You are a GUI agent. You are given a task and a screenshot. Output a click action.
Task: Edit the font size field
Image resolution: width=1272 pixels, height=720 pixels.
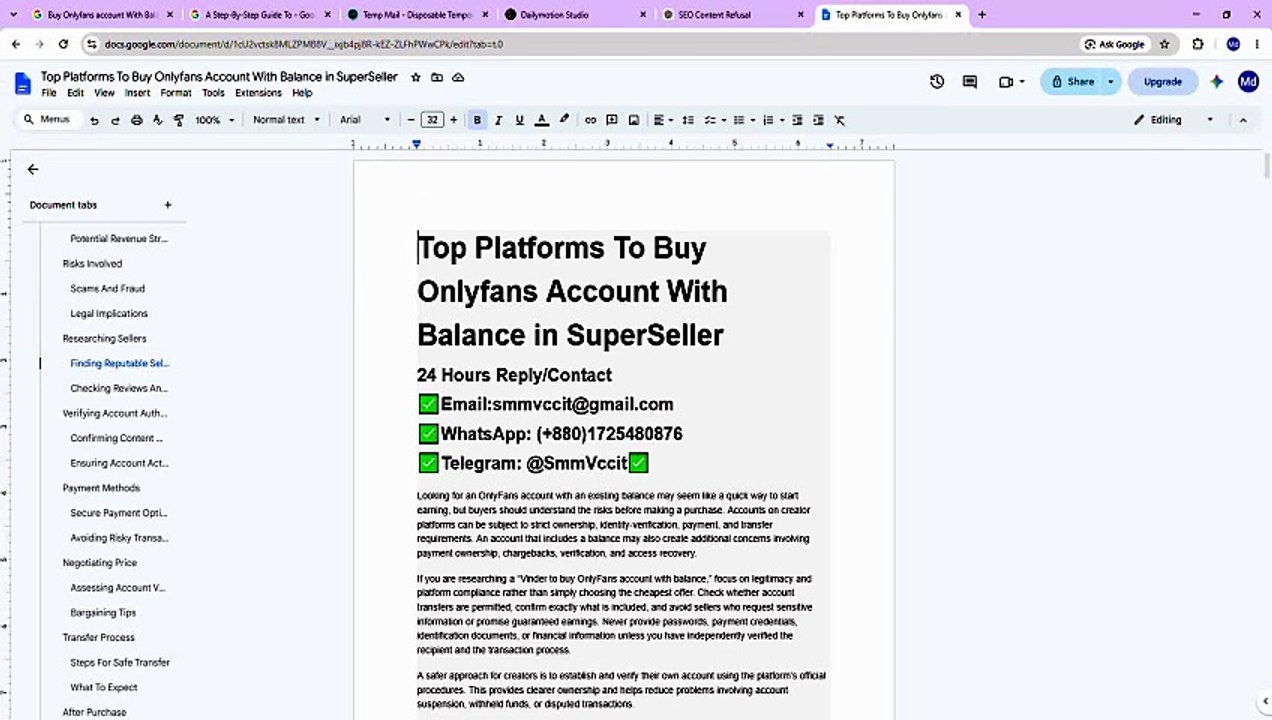(x=432, y=120)
